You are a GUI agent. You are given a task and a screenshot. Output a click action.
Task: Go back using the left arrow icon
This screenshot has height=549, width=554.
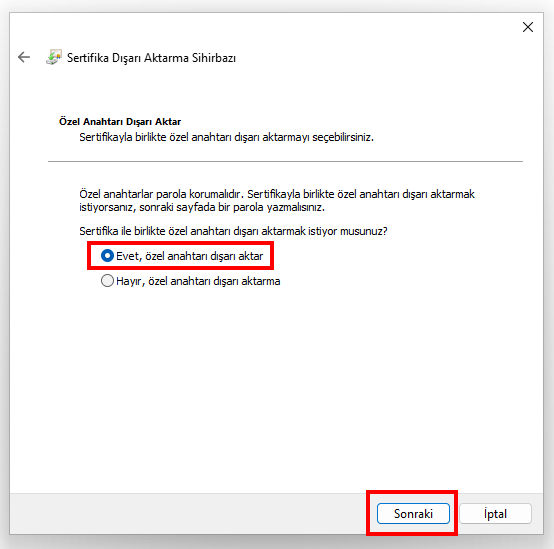pyautogui.click(x=24, y=57)
